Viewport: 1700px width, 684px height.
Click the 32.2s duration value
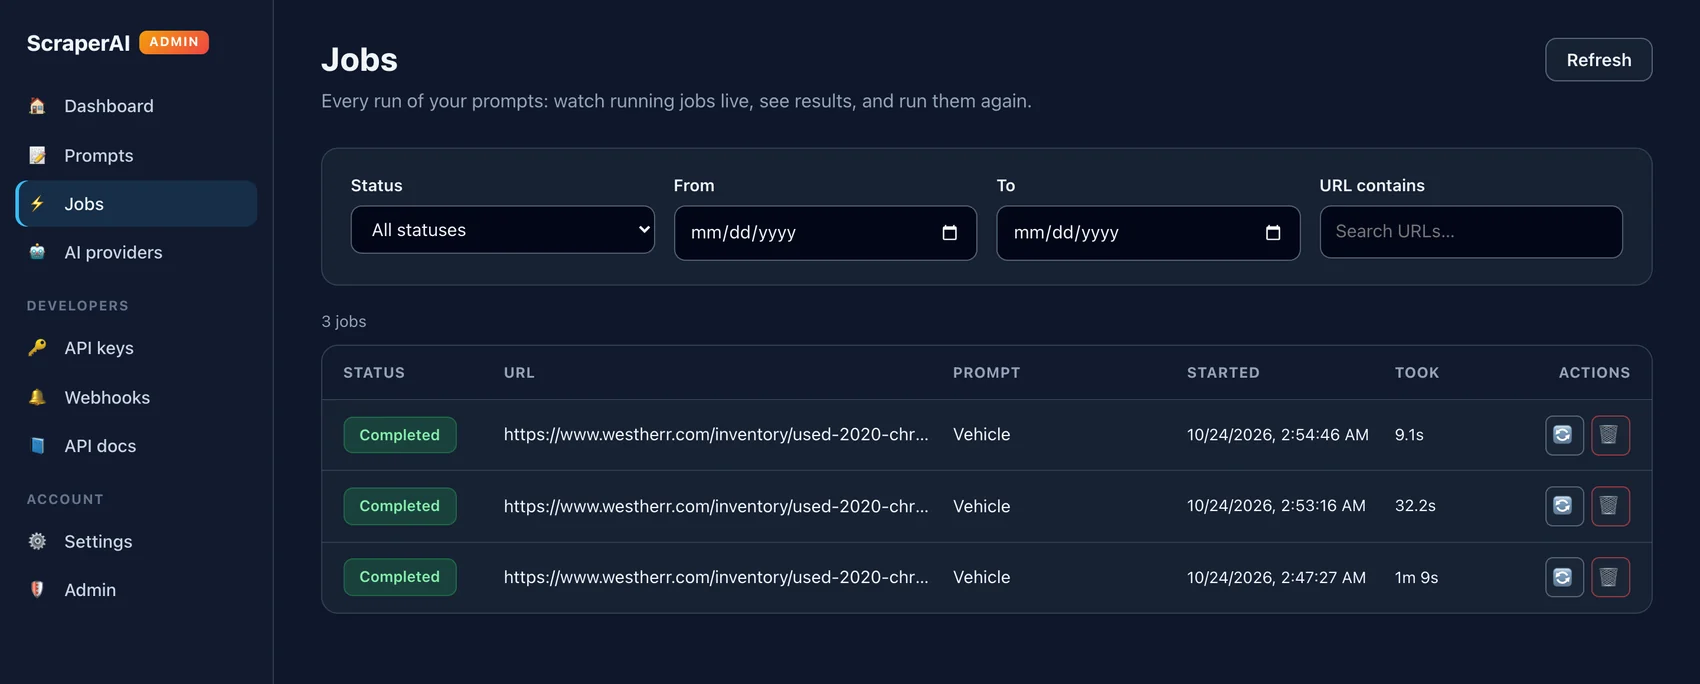point(1415,506)
